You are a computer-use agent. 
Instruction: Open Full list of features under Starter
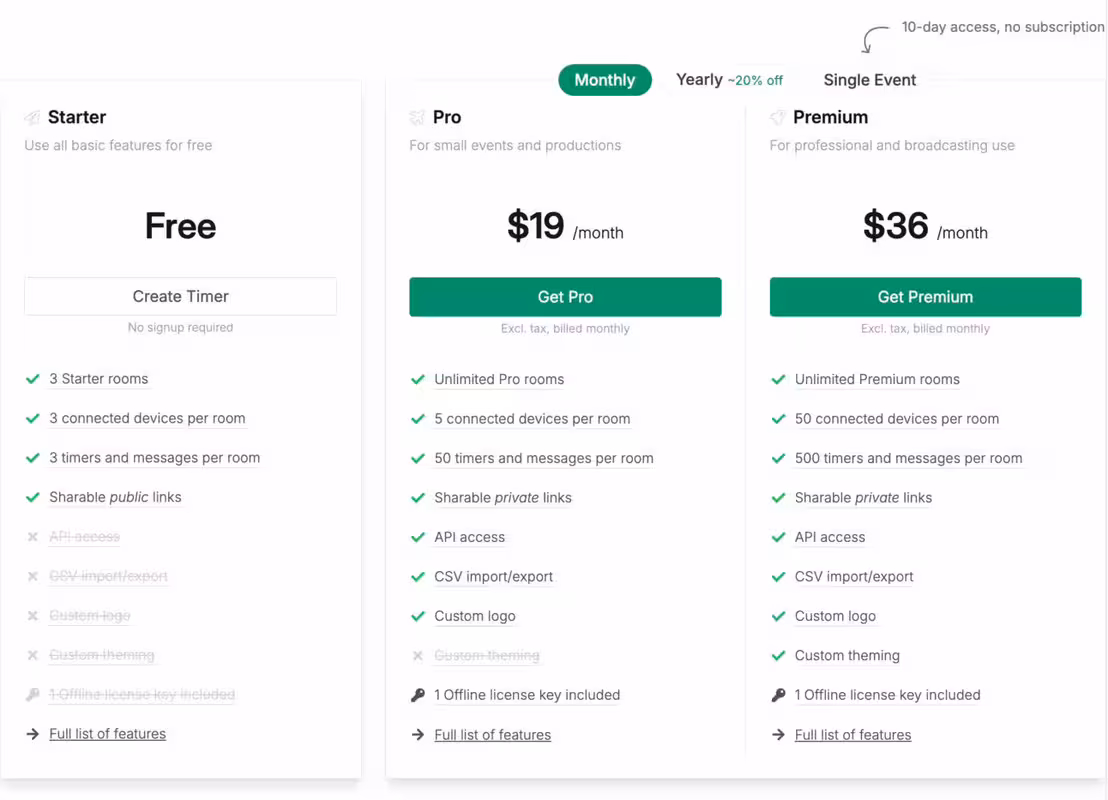click(107, 734)
